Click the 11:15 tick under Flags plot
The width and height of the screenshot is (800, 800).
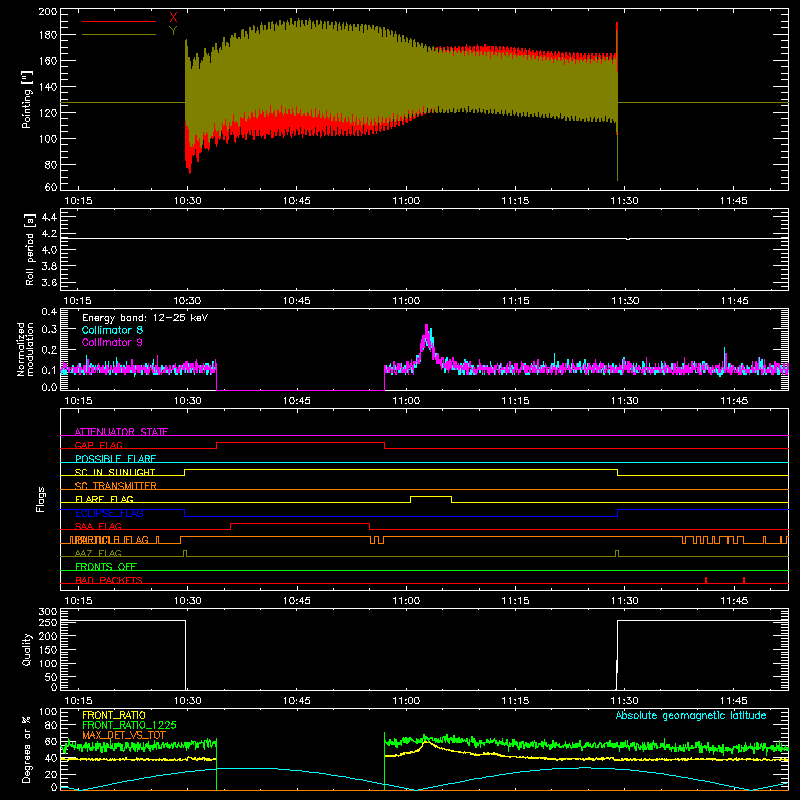[515, 601]
